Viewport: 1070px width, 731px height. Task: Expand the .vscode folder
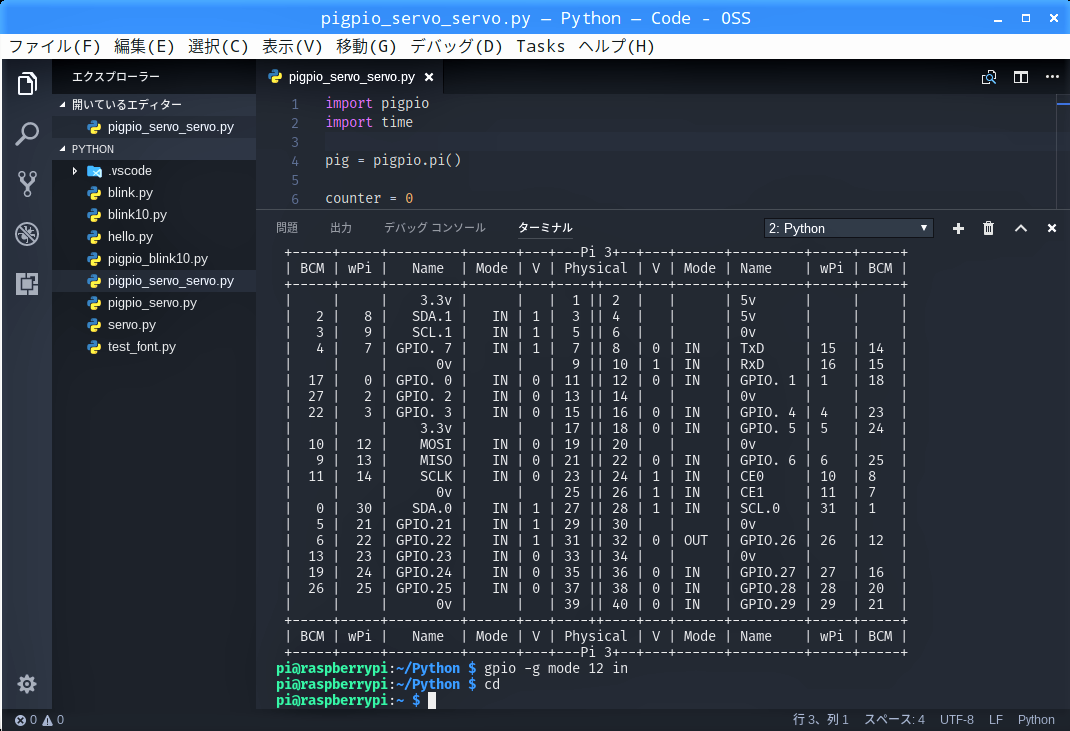pyautogui.click(x=154, y=171)
